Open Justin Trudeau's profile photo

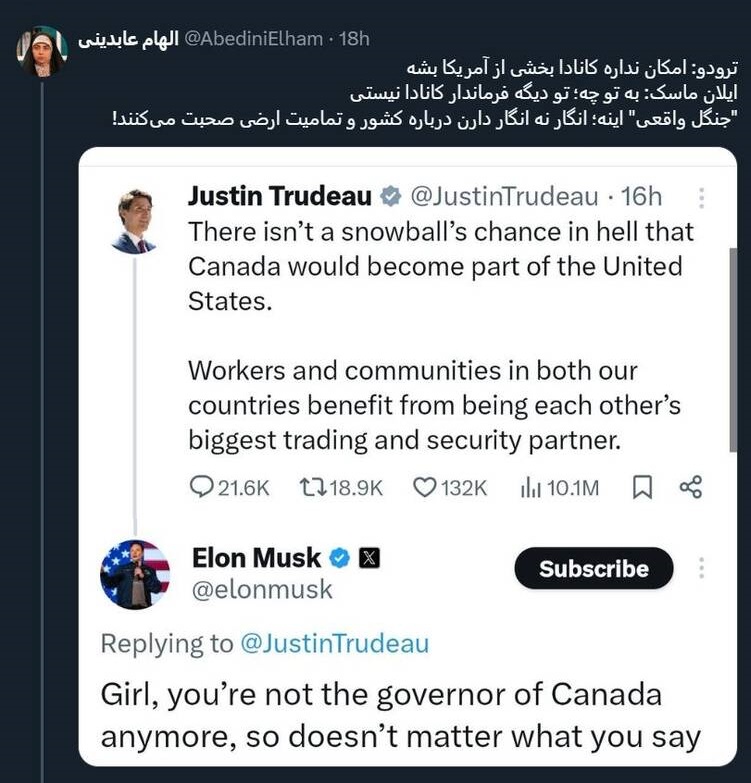(x=134, y=221)
